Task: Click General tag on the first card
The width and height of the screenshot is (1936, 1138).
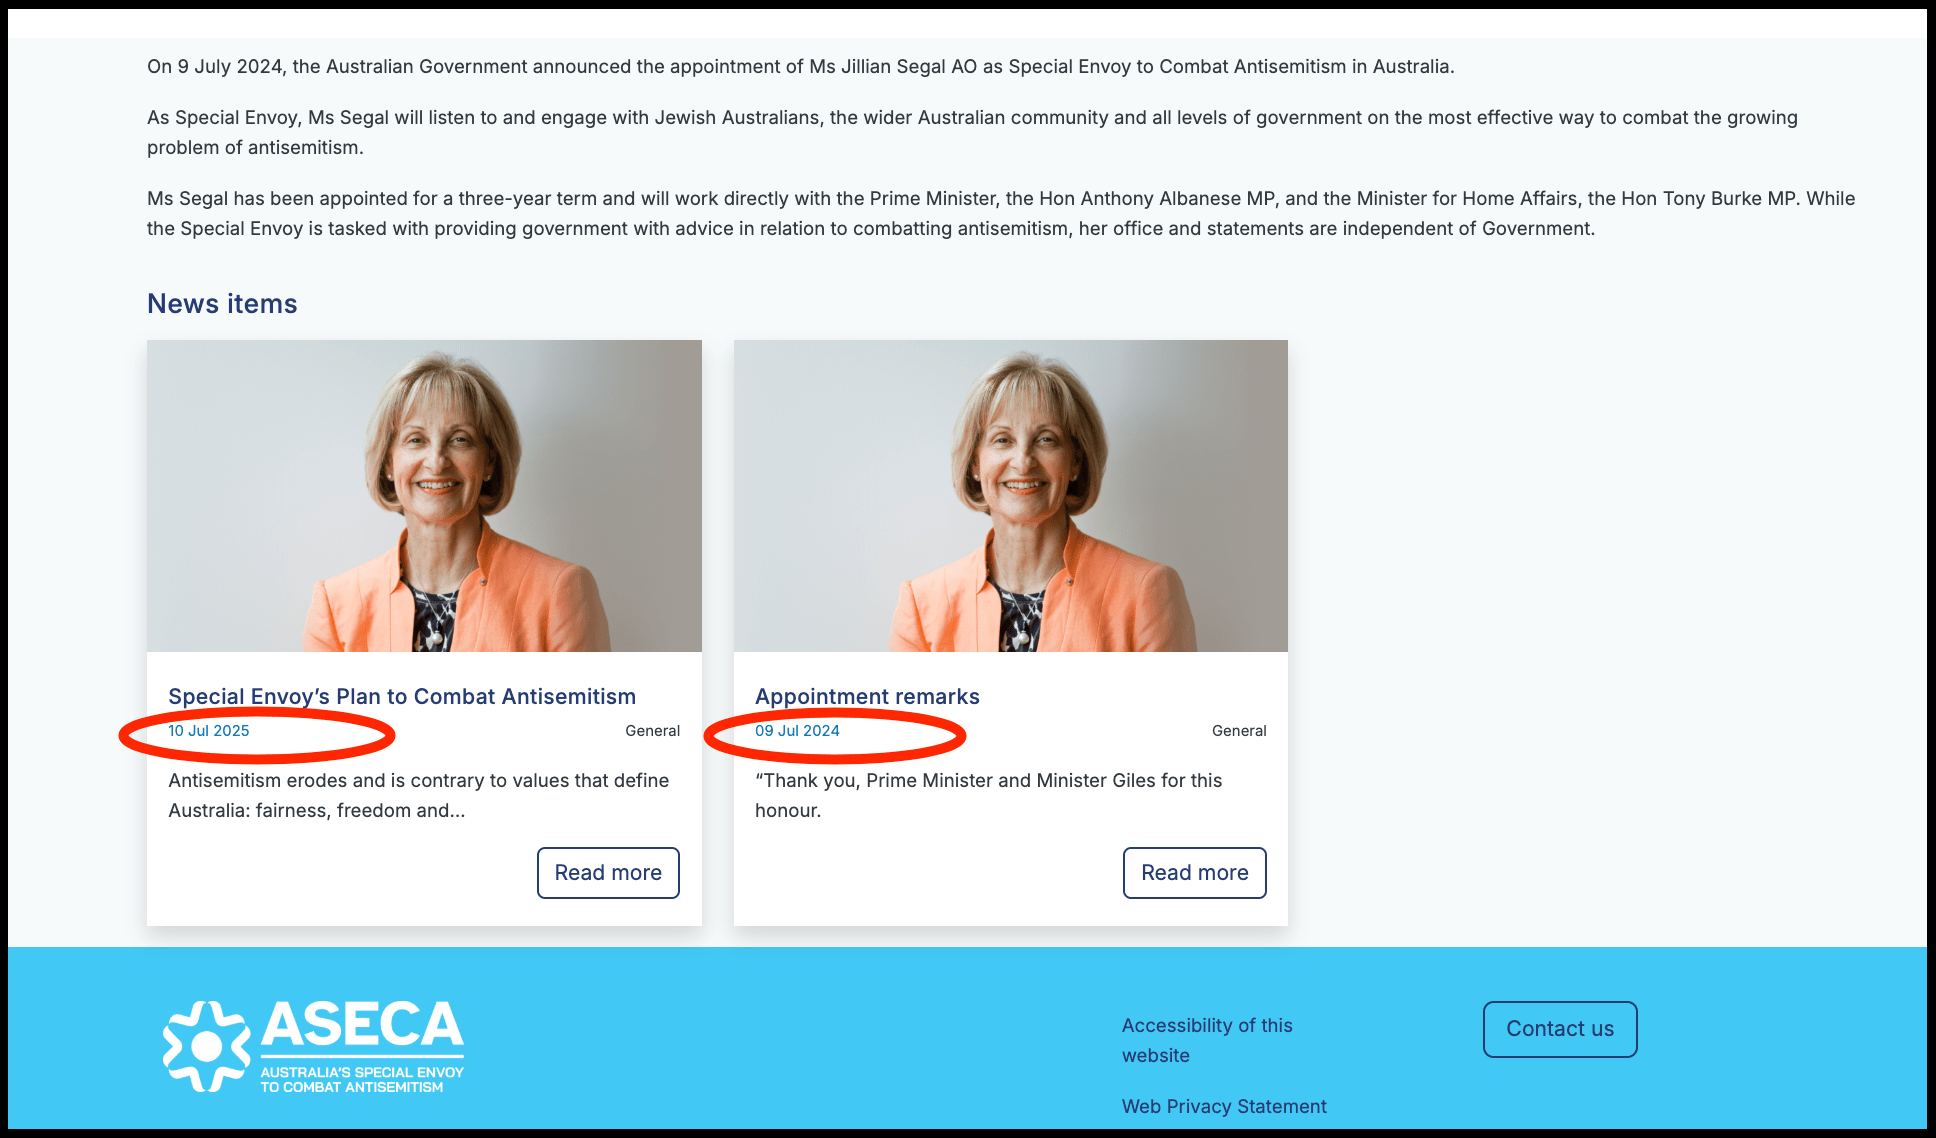Action: coord(652,731)
